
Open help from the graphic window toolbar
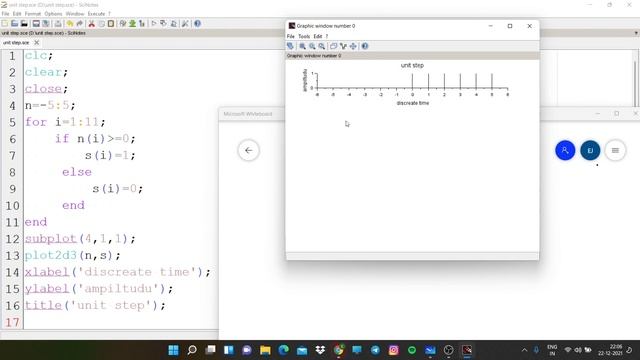[x=365, y=46]
